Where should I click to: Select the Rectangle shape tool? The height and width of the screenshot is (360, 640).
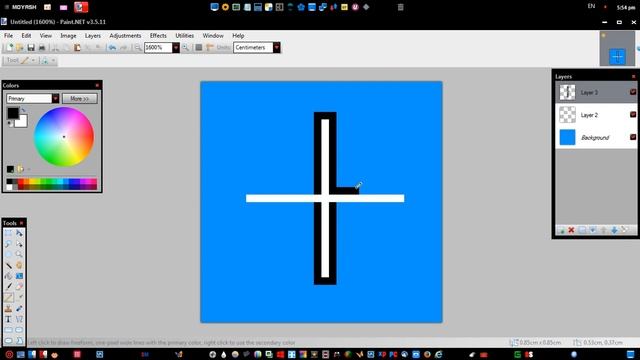coord(8,330)
